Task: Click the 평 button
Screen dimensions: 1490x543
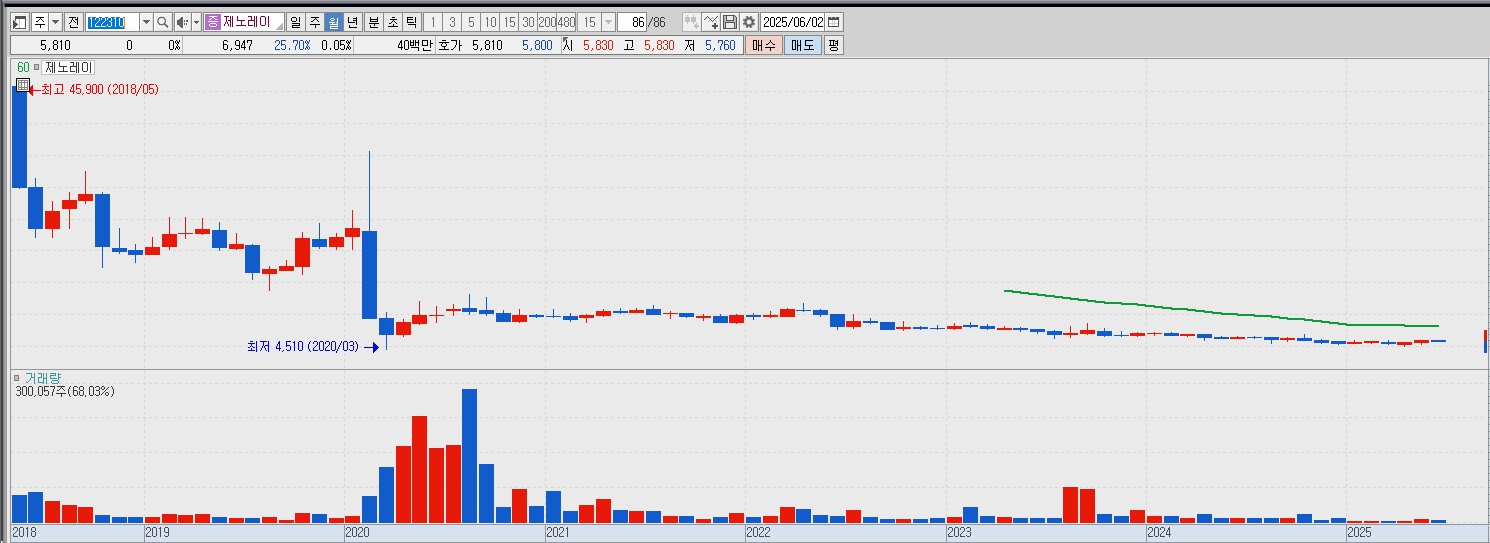Action: click(834, 45)
